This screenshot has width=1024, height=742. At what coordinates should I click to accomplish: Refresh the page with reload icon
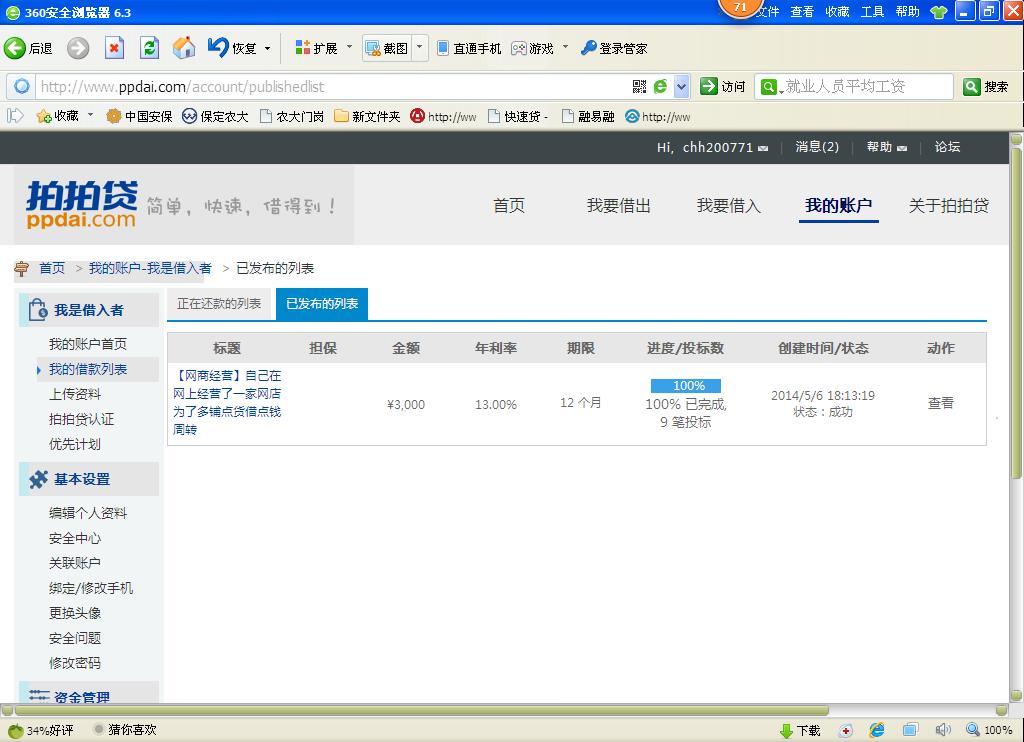click(150, 48)
